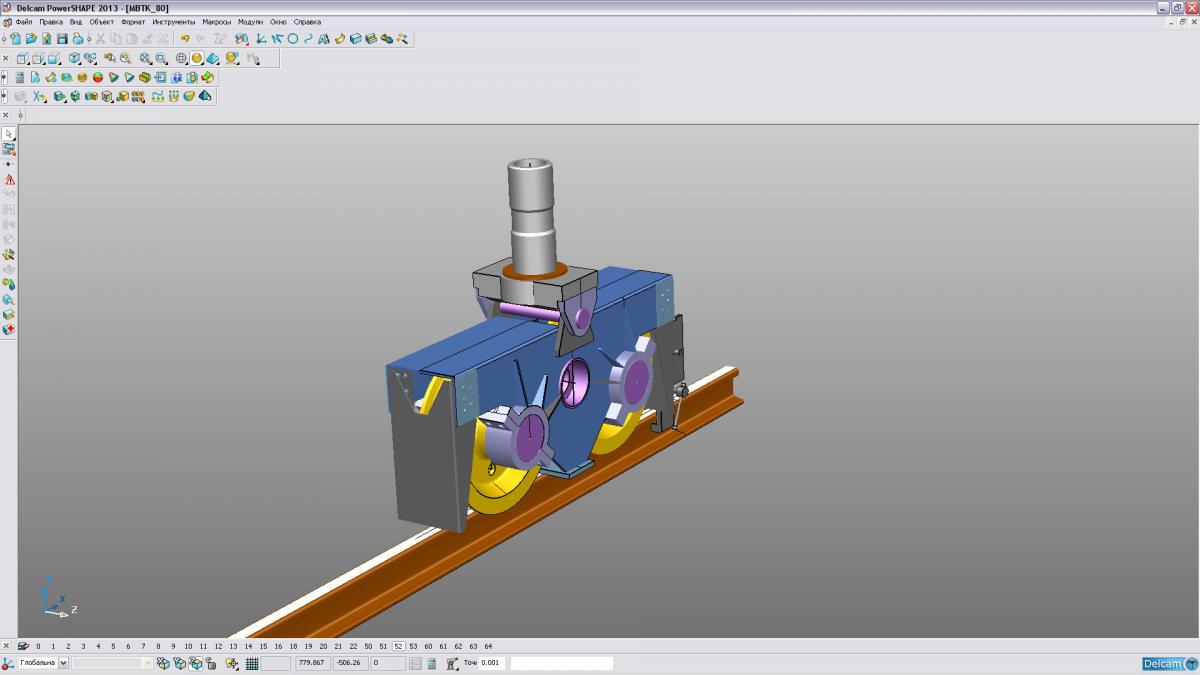Open the Модули menu

(x=250, y=21)
